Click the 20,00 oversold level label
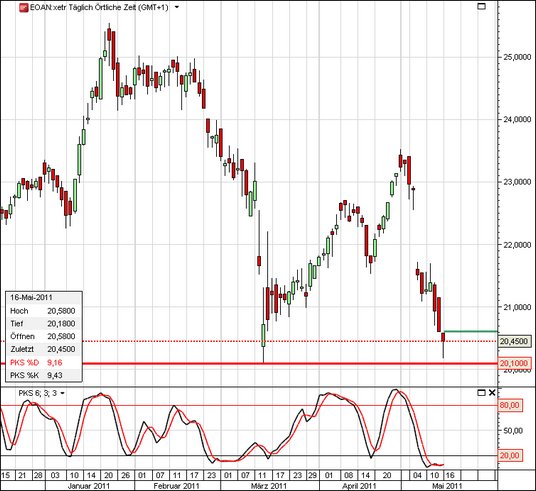 tap(510, 455)
